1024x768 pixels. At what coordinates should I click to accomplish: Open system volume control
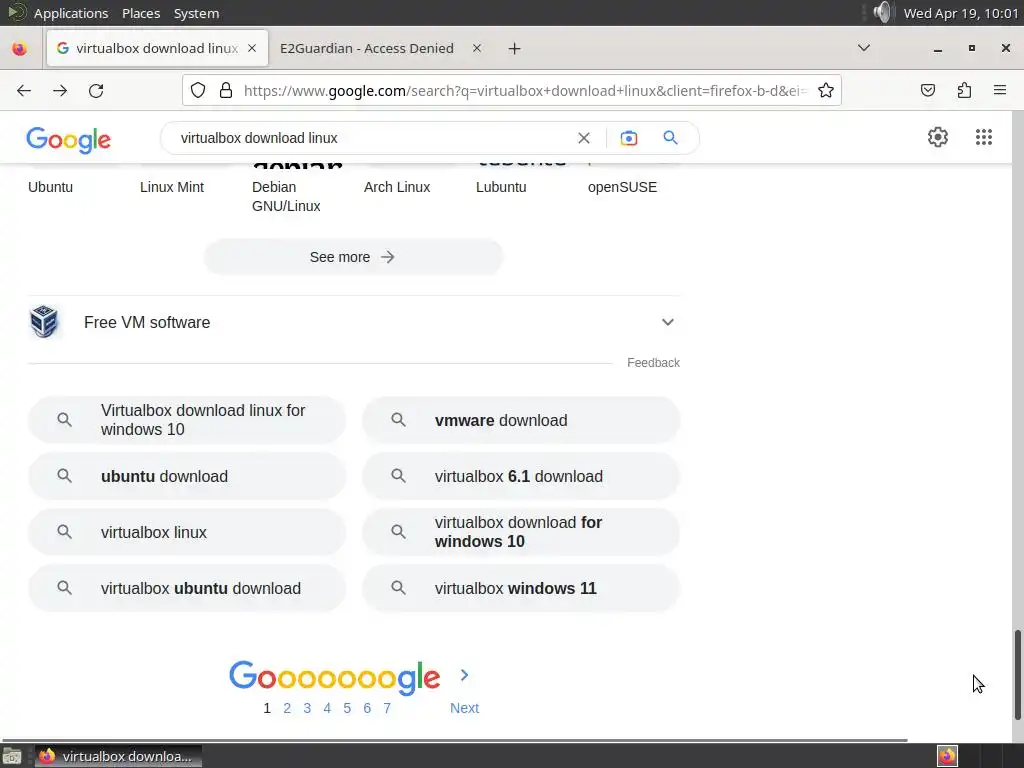click(x=882, y=12)
